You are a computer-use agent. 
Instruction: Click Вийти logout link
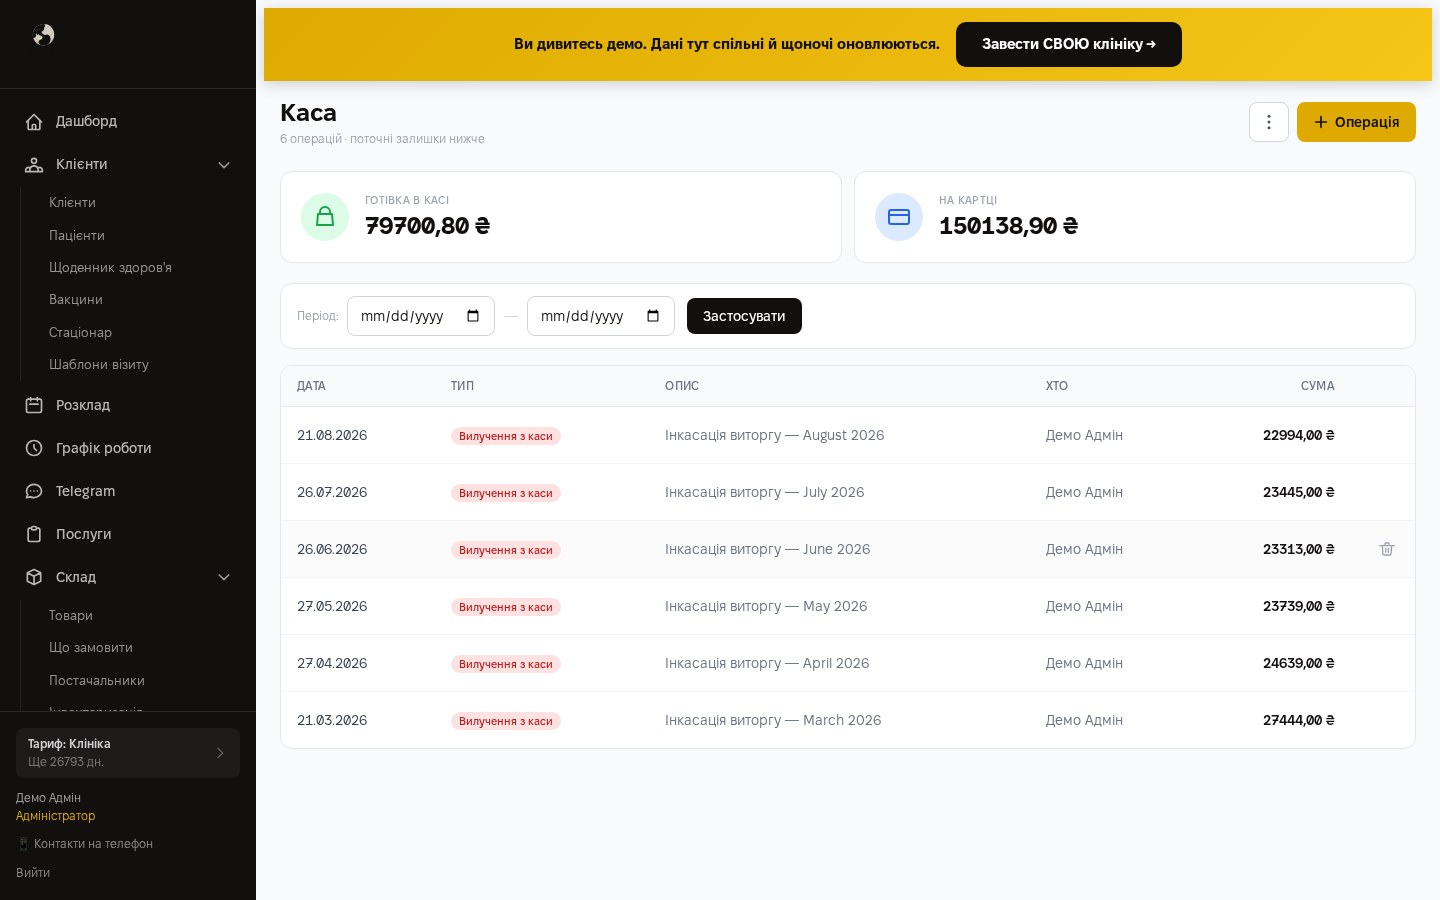[33, 872]
